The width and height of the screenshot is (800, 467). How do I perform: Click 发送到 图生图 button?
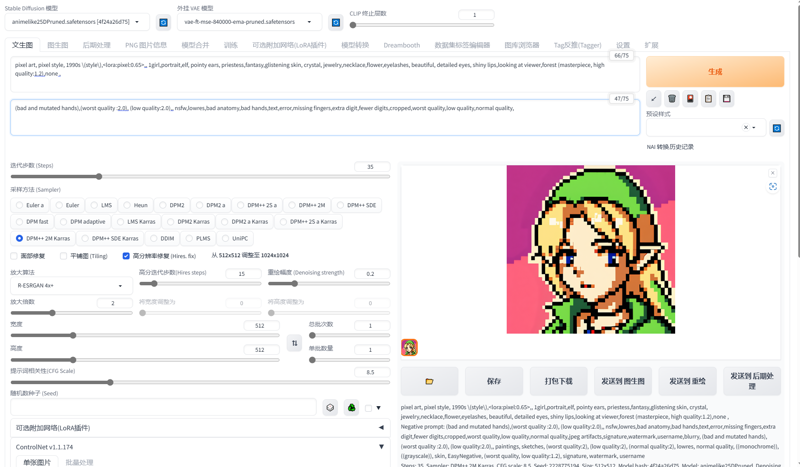(x=623, y=381)
